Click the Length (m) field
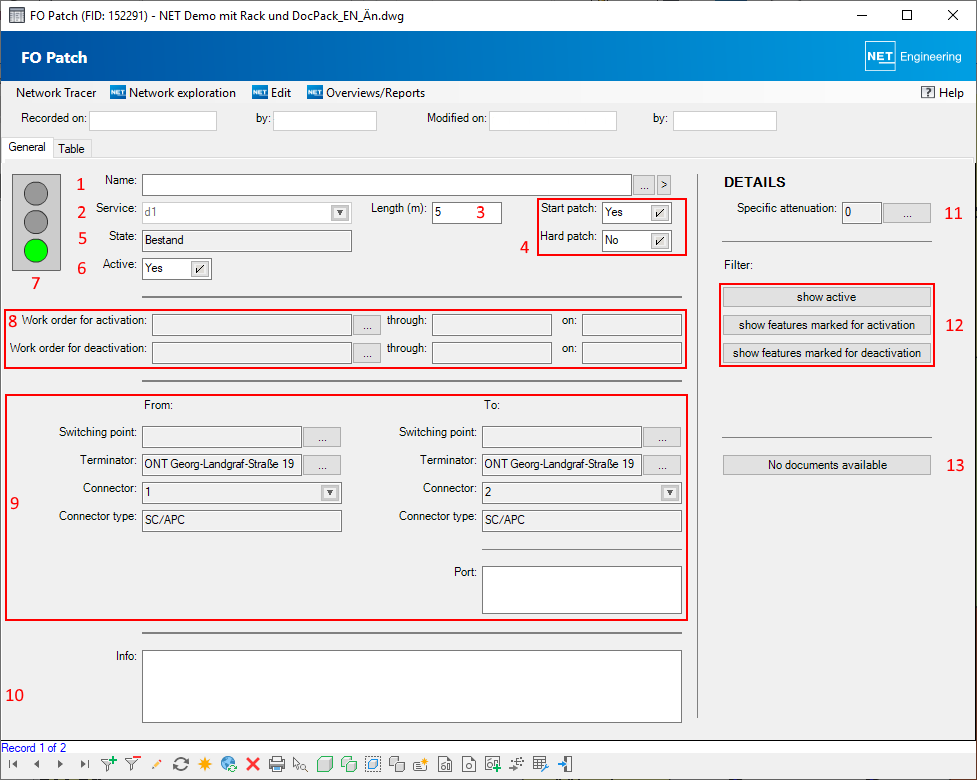 point(467,213)
